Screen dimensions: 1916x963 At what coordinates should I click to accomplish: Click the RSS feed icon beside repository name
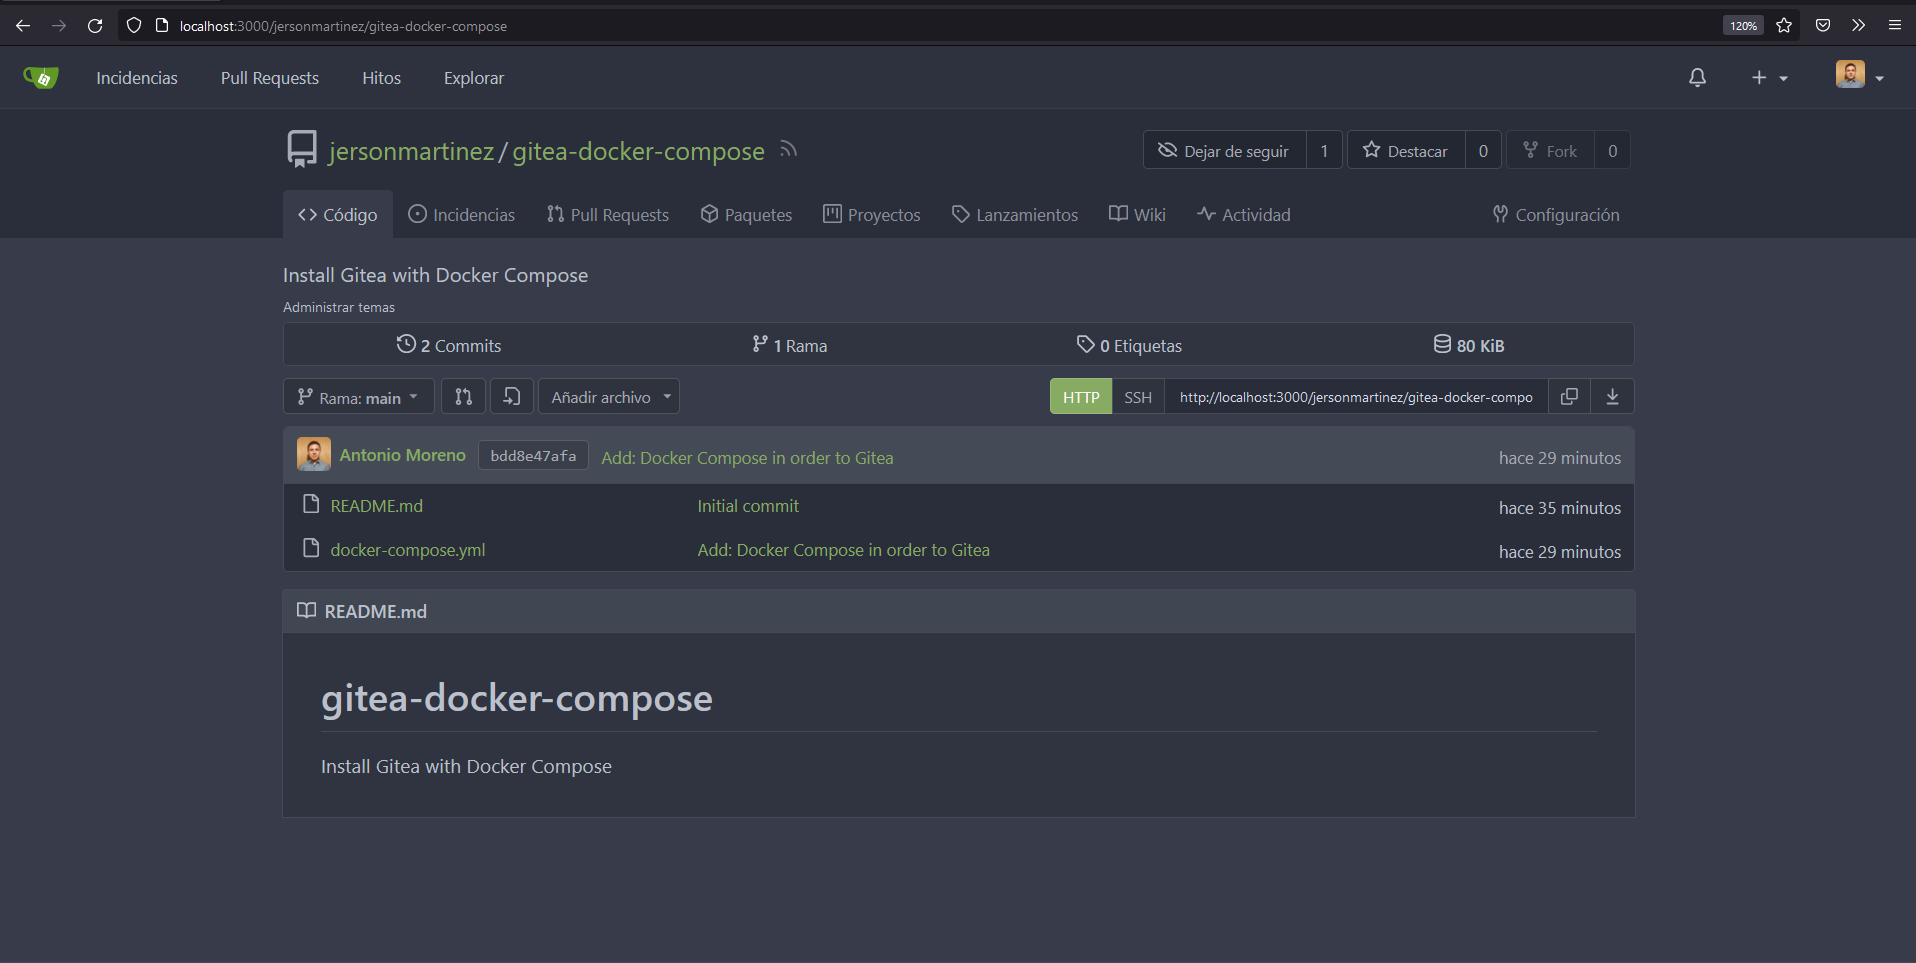pyautogui.click(x=788, y=150)
